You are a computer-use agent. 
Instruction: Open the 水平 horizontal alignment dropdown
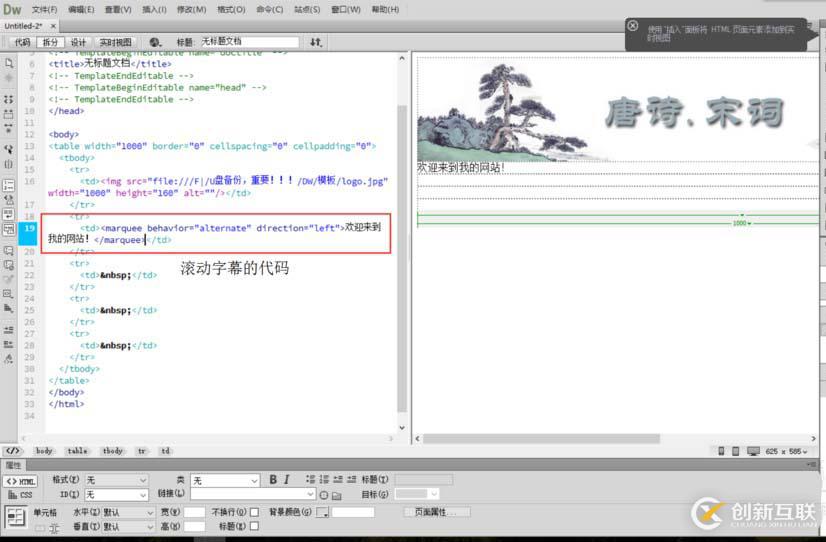coord(129,512)
